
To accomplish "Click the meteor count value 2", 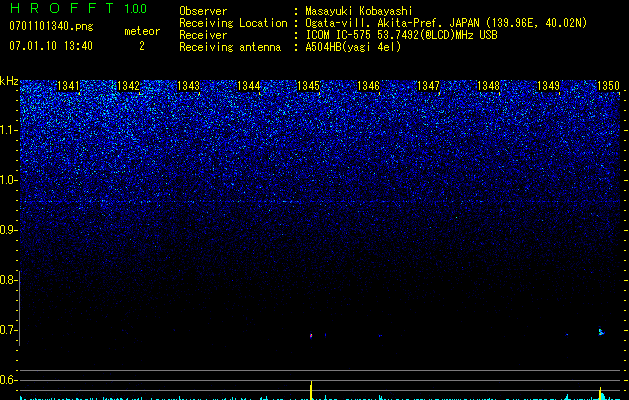I will 142,46.
